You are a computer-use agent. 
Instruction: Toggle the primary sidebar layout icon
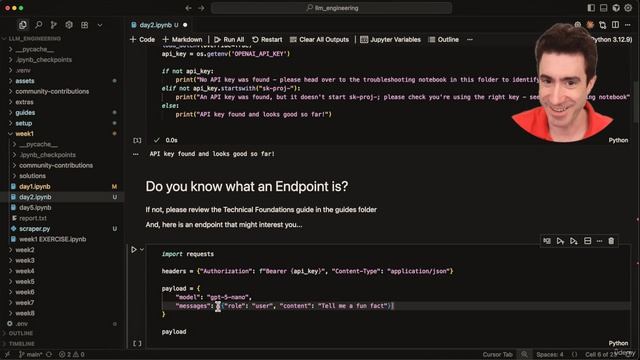pyautogui.click(x=591, y=8)
